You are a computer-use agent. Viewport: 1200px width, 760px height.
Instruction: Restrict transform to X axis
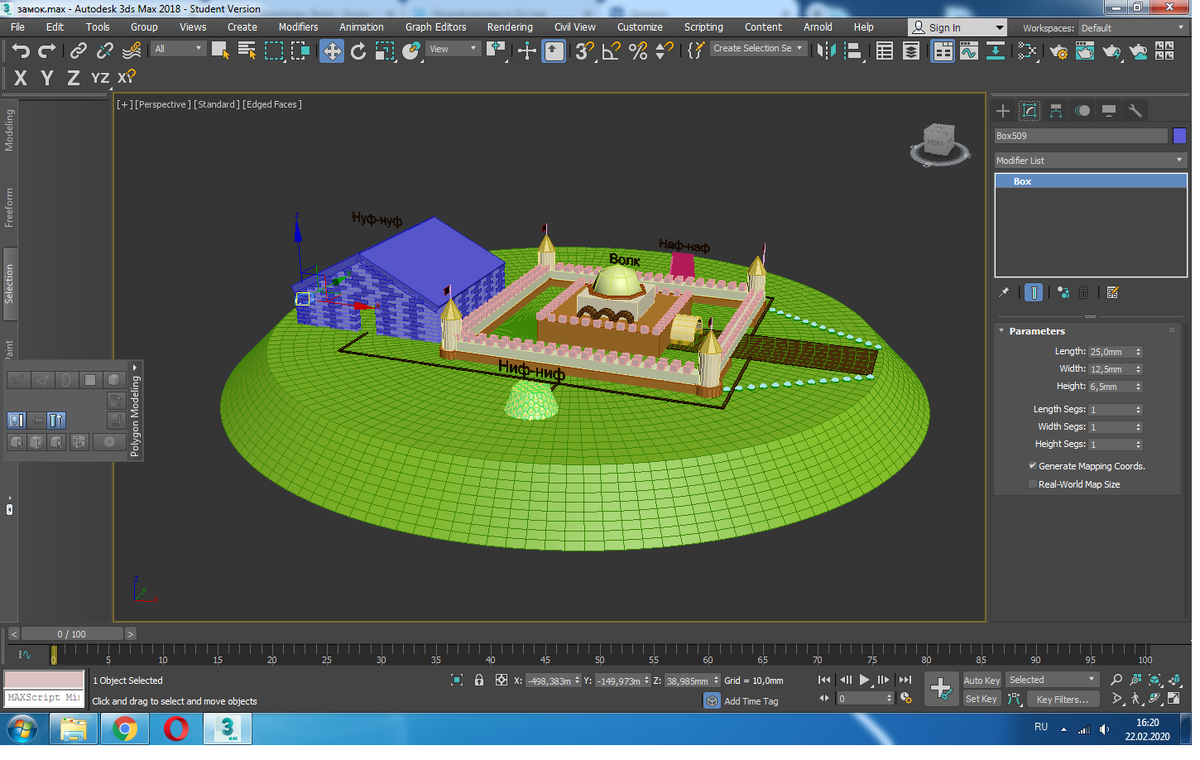click(x=20, y=77)
